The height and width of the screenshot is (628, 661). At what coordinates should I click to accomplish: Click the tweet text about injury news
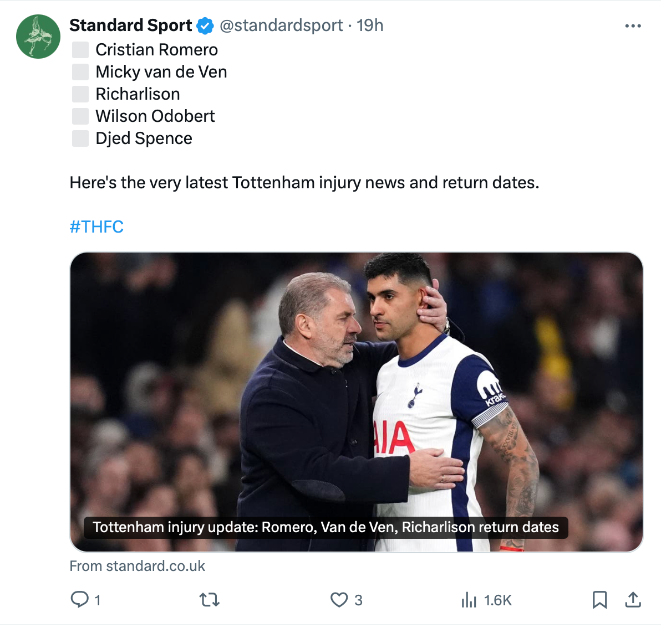pos(304,183)
